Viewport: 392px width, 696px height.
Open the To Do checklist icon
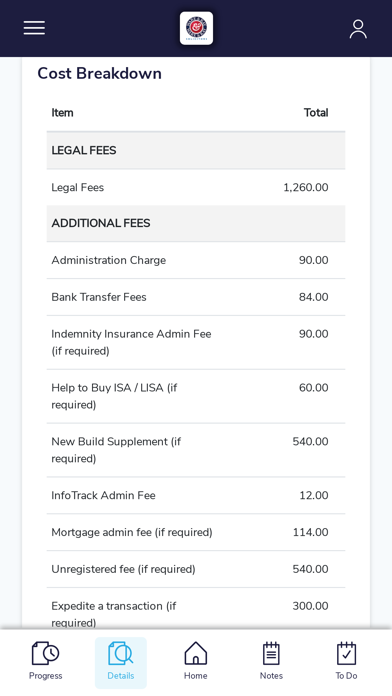point(346,653)
